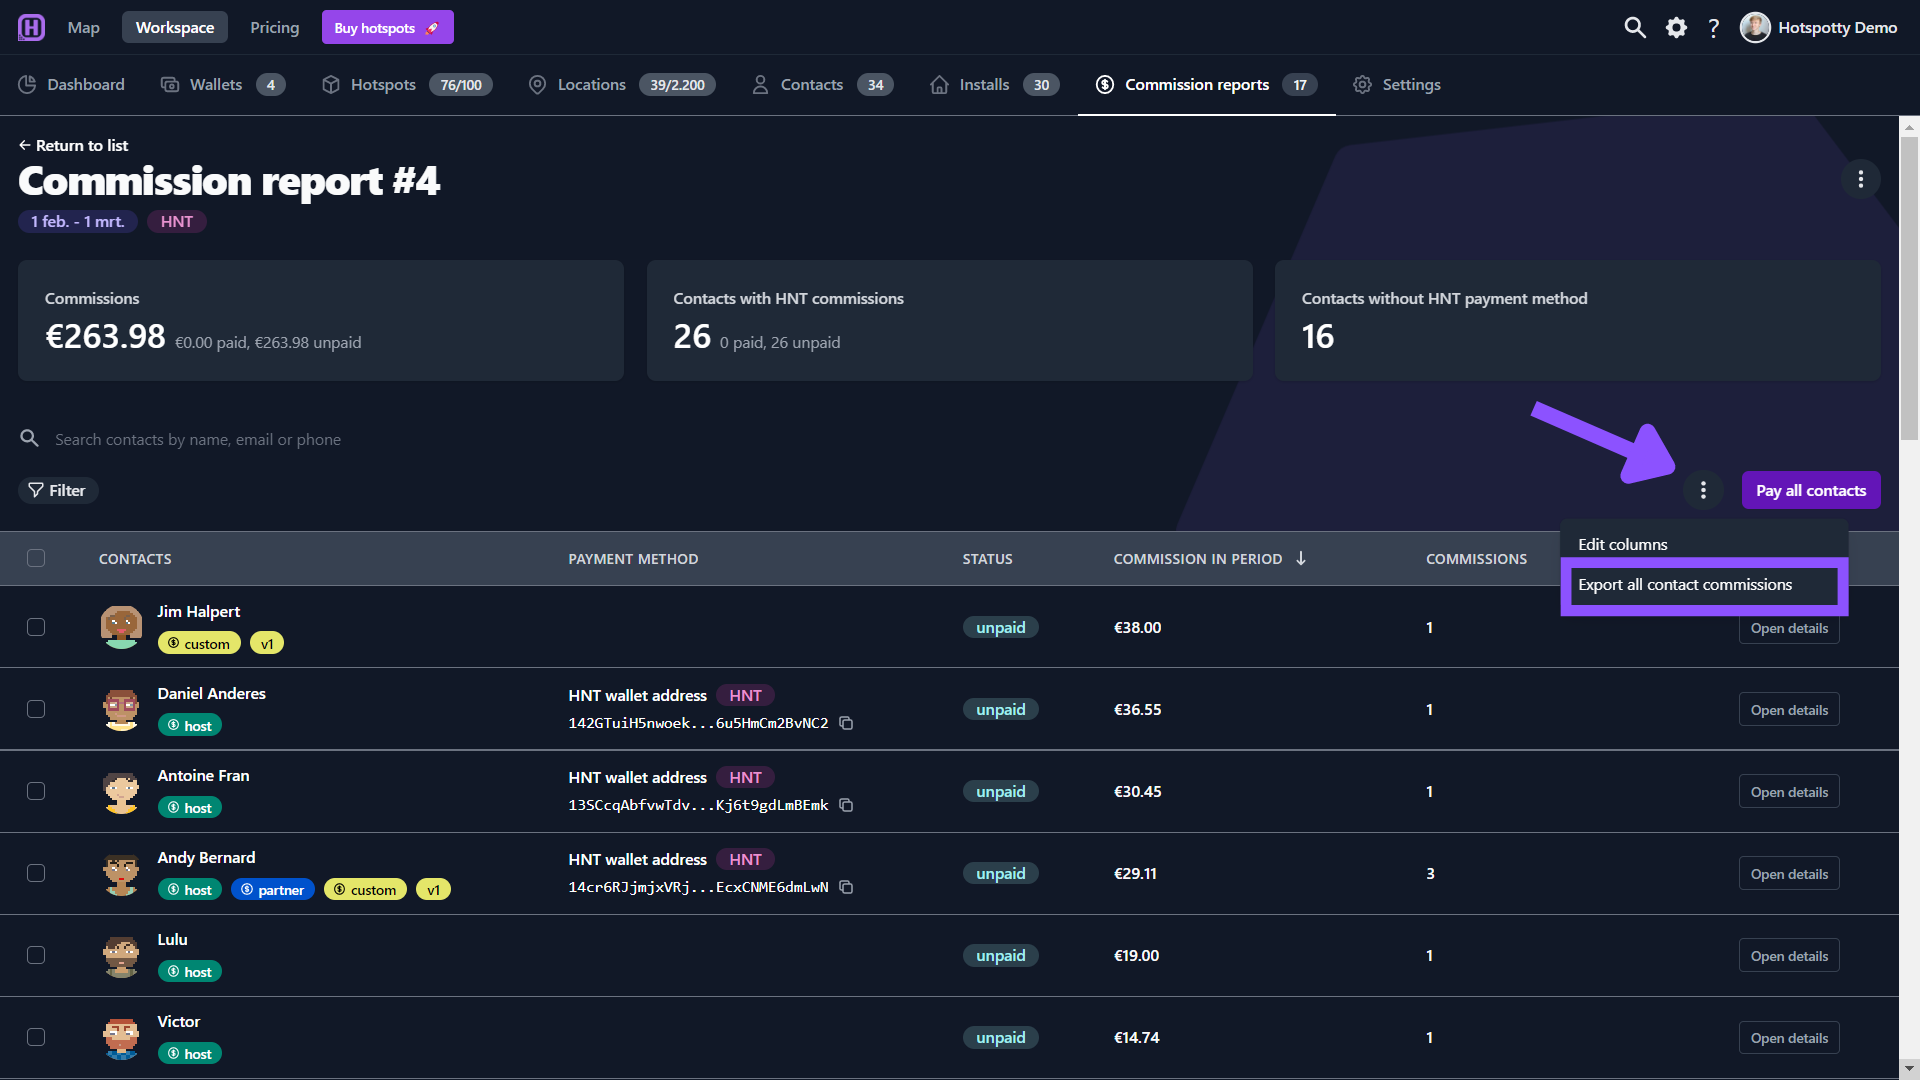
Task: Open the report's three-dot menu near title
Action: (1860, 179)
